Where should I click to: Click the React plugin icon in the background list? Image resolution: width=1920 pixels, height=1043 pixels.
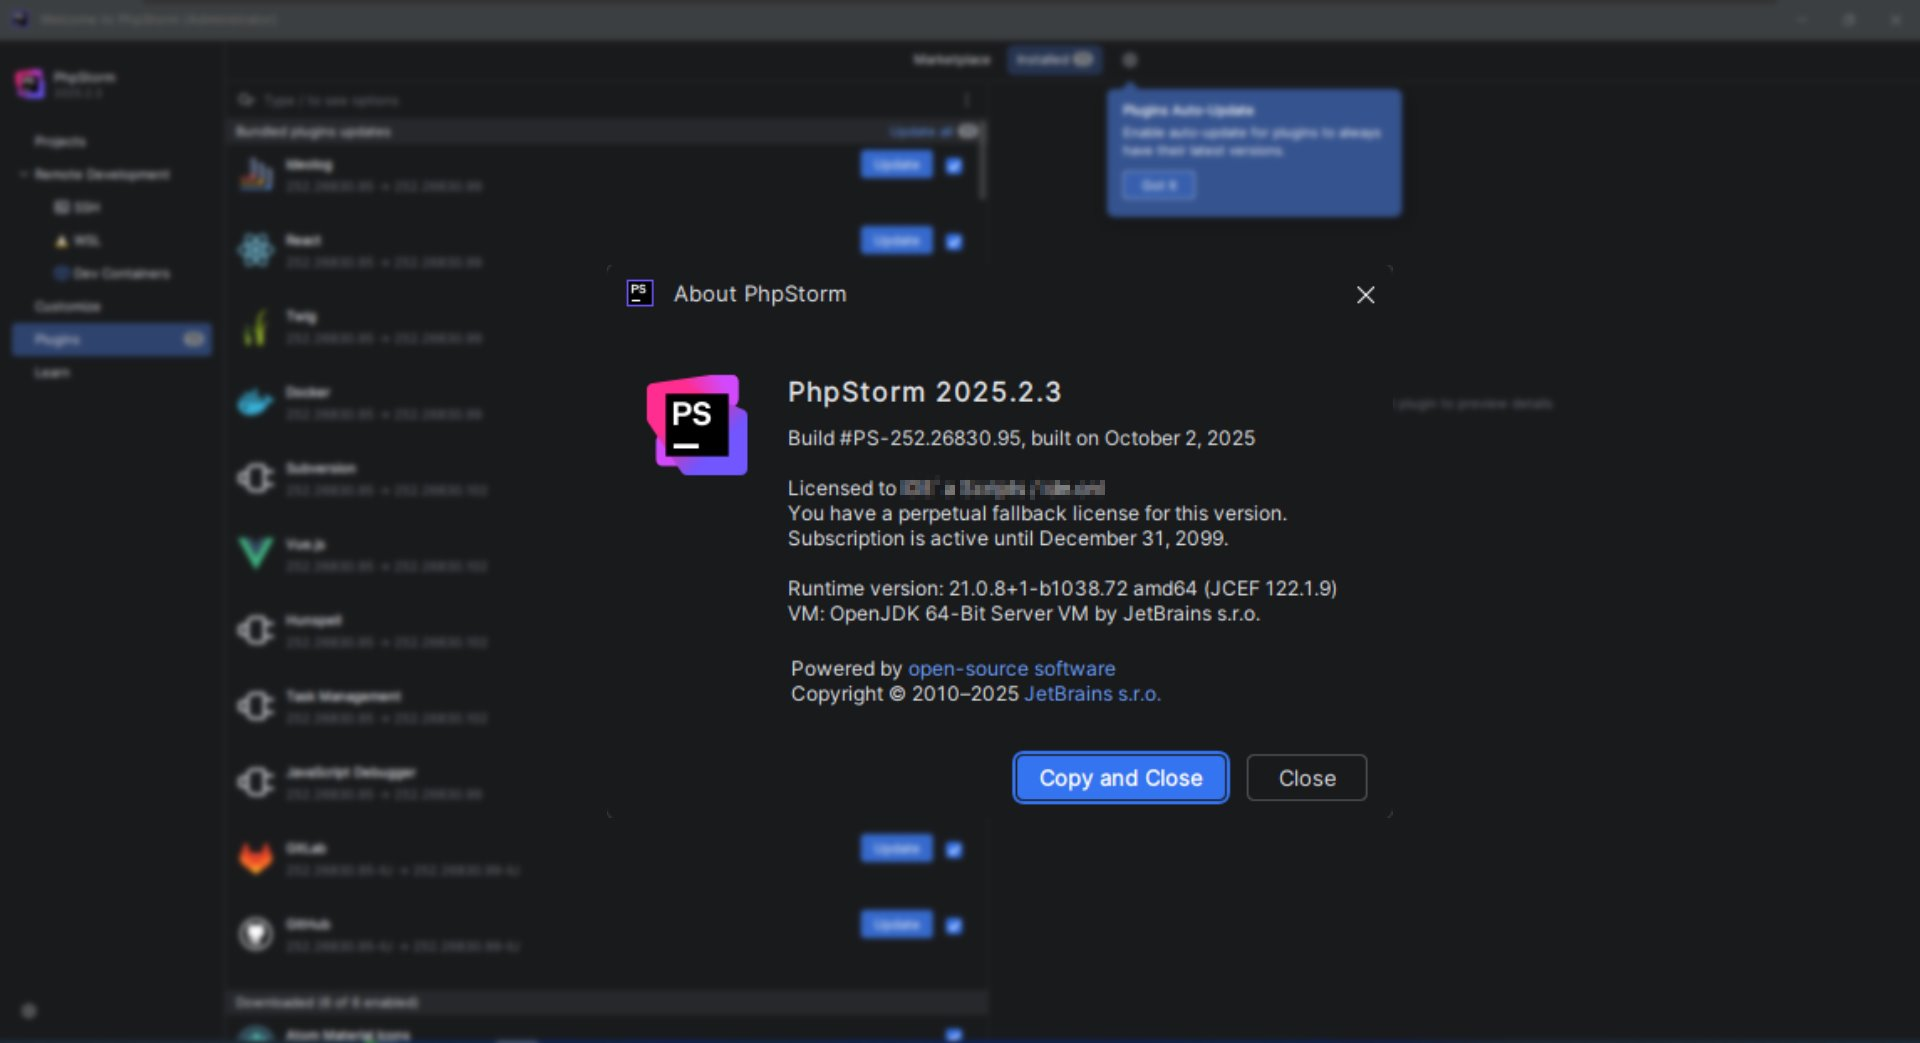(256, 250)
